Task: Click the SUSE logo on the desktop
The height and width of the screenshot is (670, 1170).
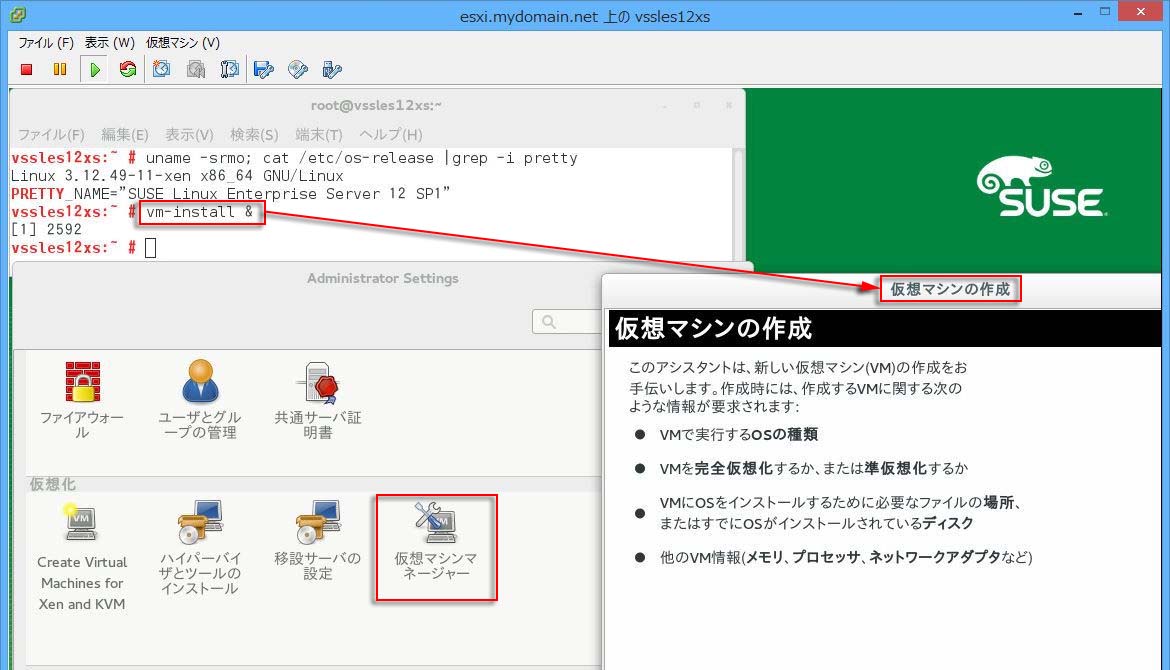Action: click(x=1042, y=187)
